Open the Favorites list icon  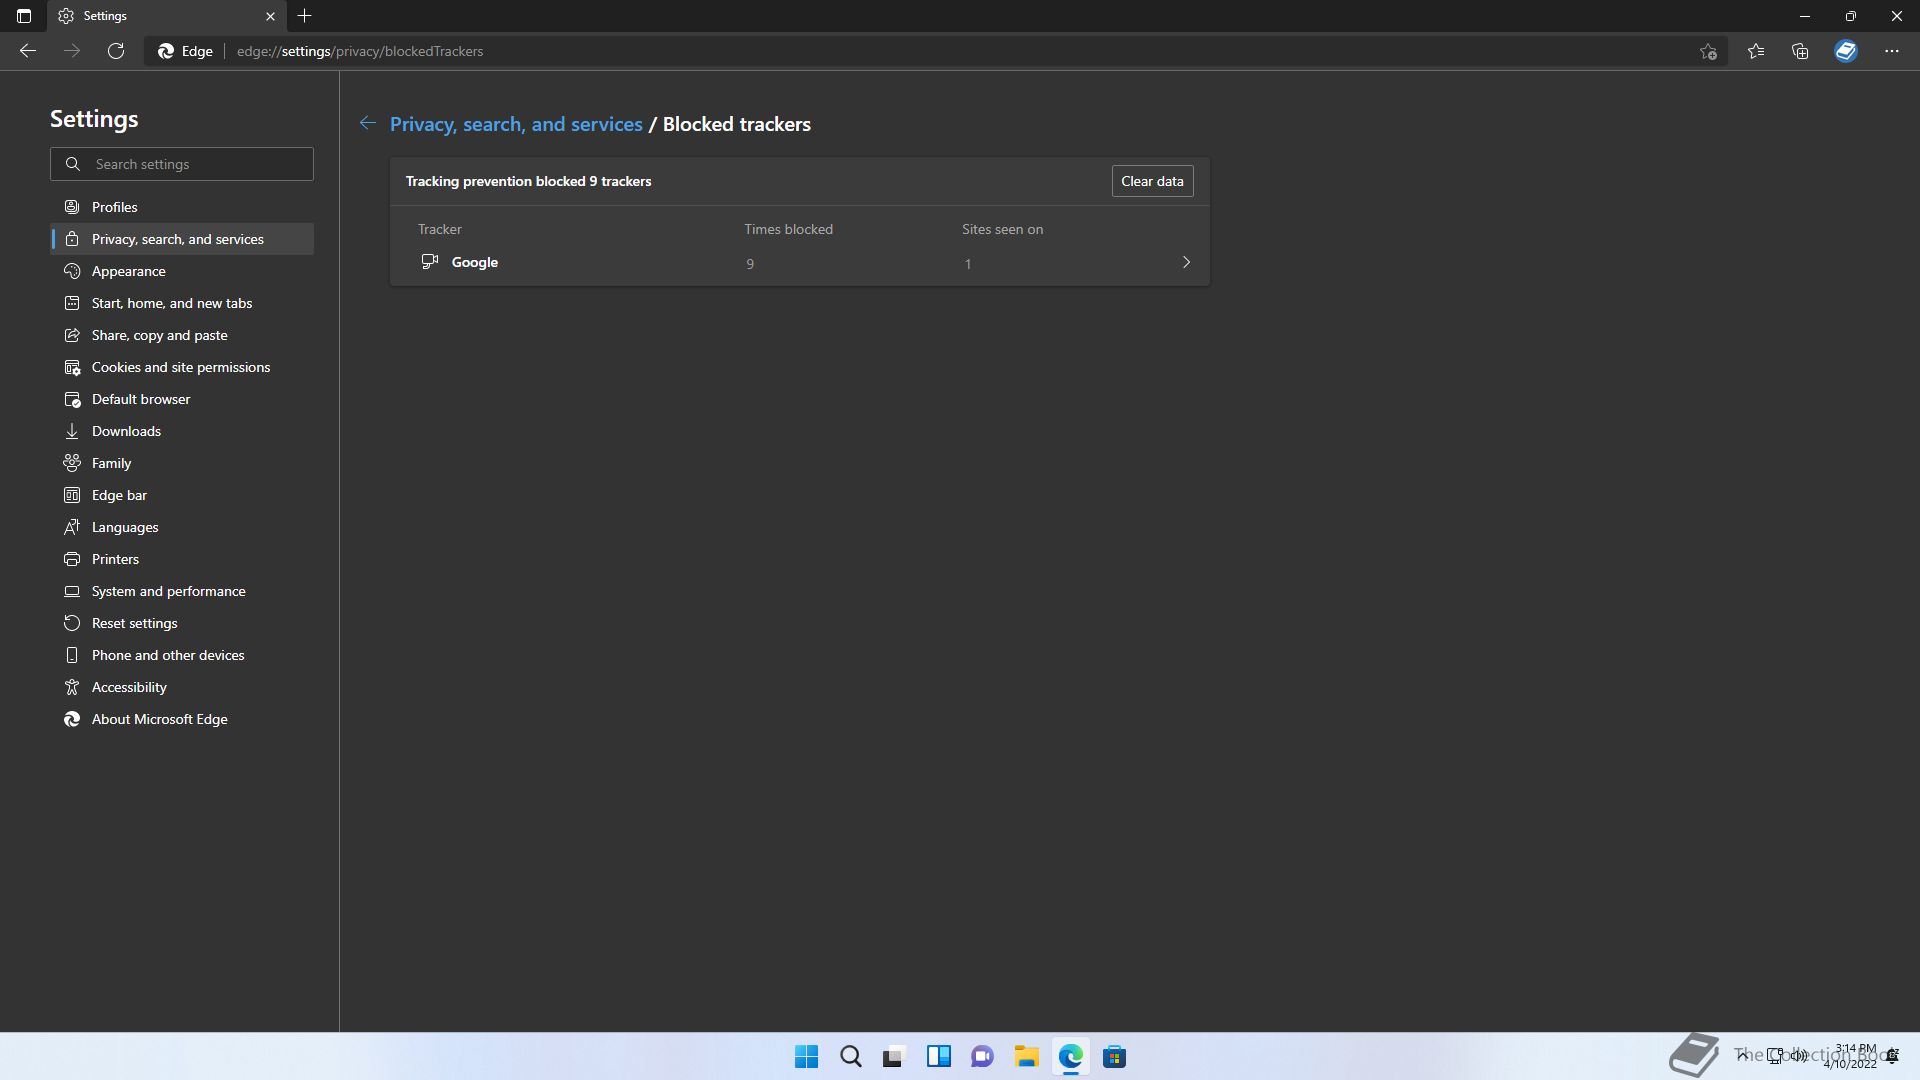[x=1756, y=51]
